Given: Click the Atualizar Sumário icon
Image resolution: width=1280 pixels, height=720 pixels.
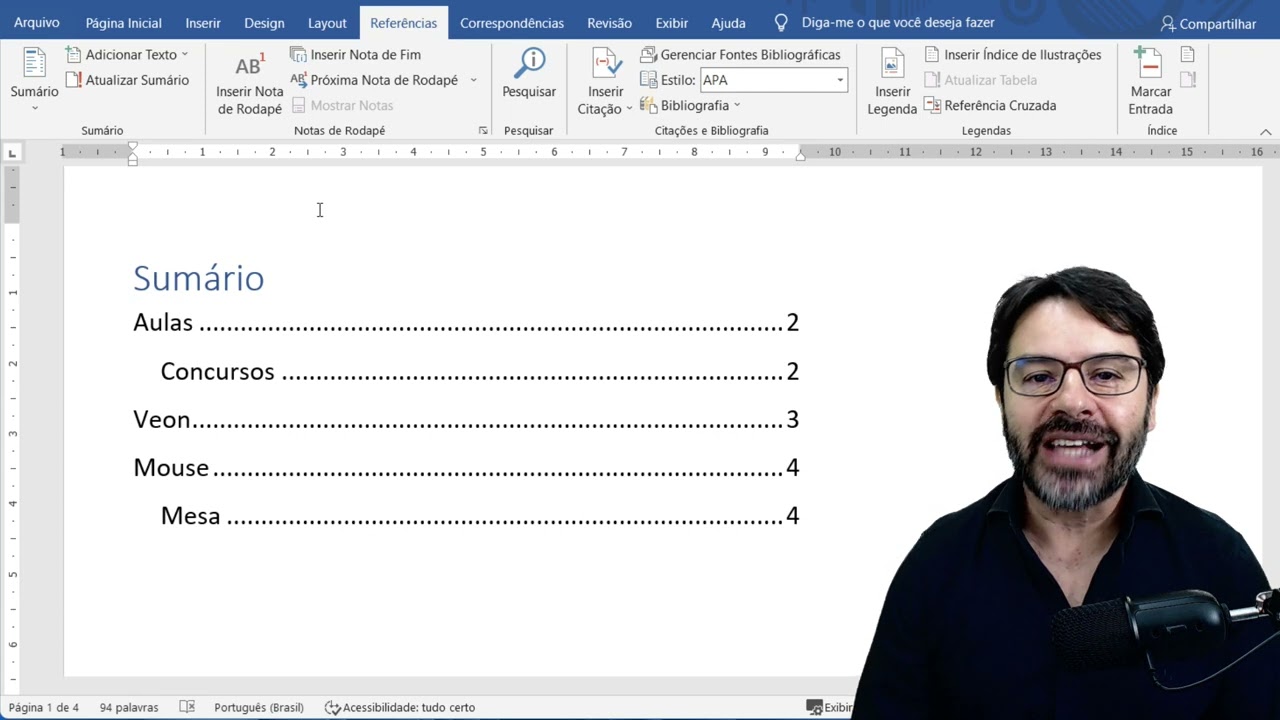Looking at the screenshot, I should click(74, 80).
